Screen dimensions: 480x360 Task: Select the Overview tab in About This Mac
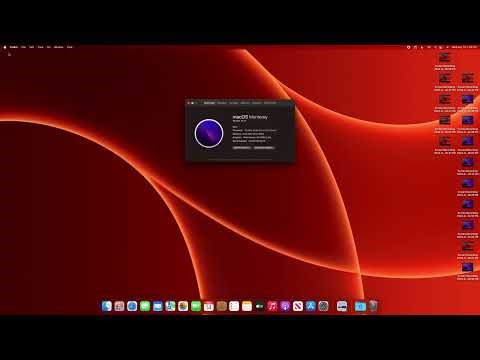(x=209, y=103)
